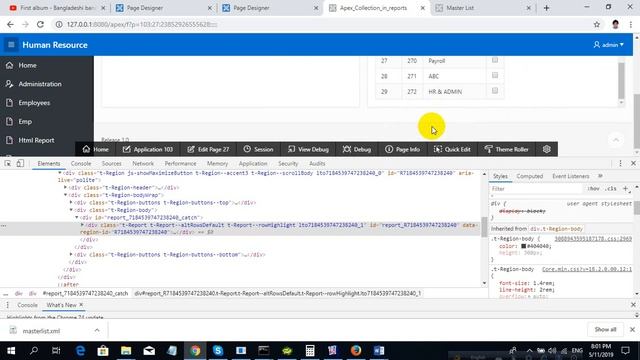Collapse the t-Region-body div node
Viewport: 640px width, 360px height.
pos(71,210)
